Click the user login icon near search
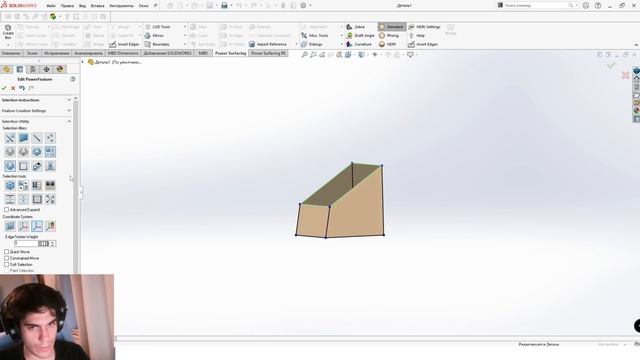The height and width of the screenshot is (360, 640). point(586,5)
